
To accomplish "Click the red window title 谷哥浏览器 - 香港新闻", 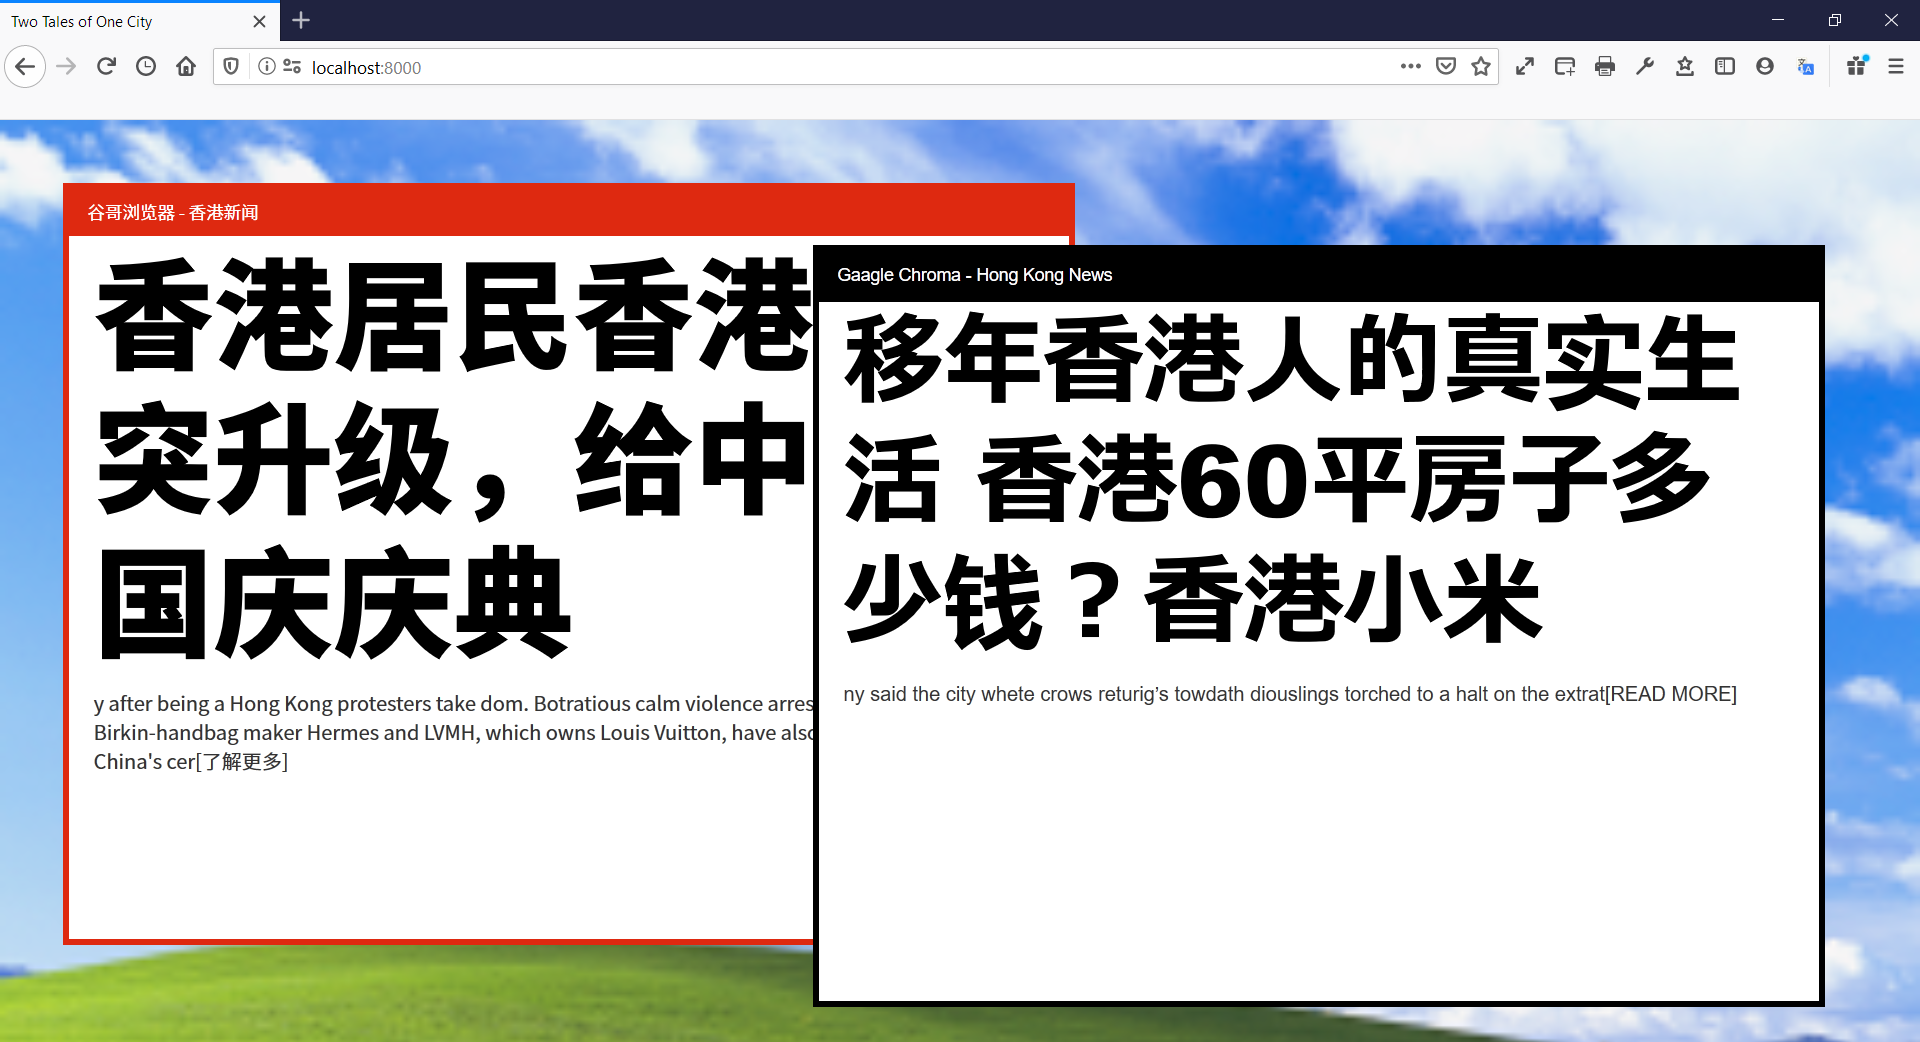I will [173, 213].
